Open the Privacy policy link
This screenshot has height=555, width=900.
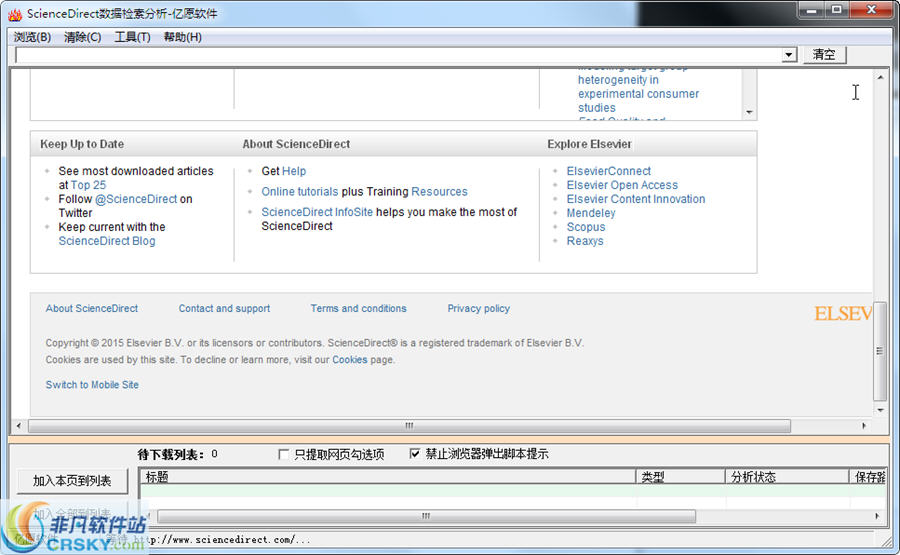tap(479, 308)
